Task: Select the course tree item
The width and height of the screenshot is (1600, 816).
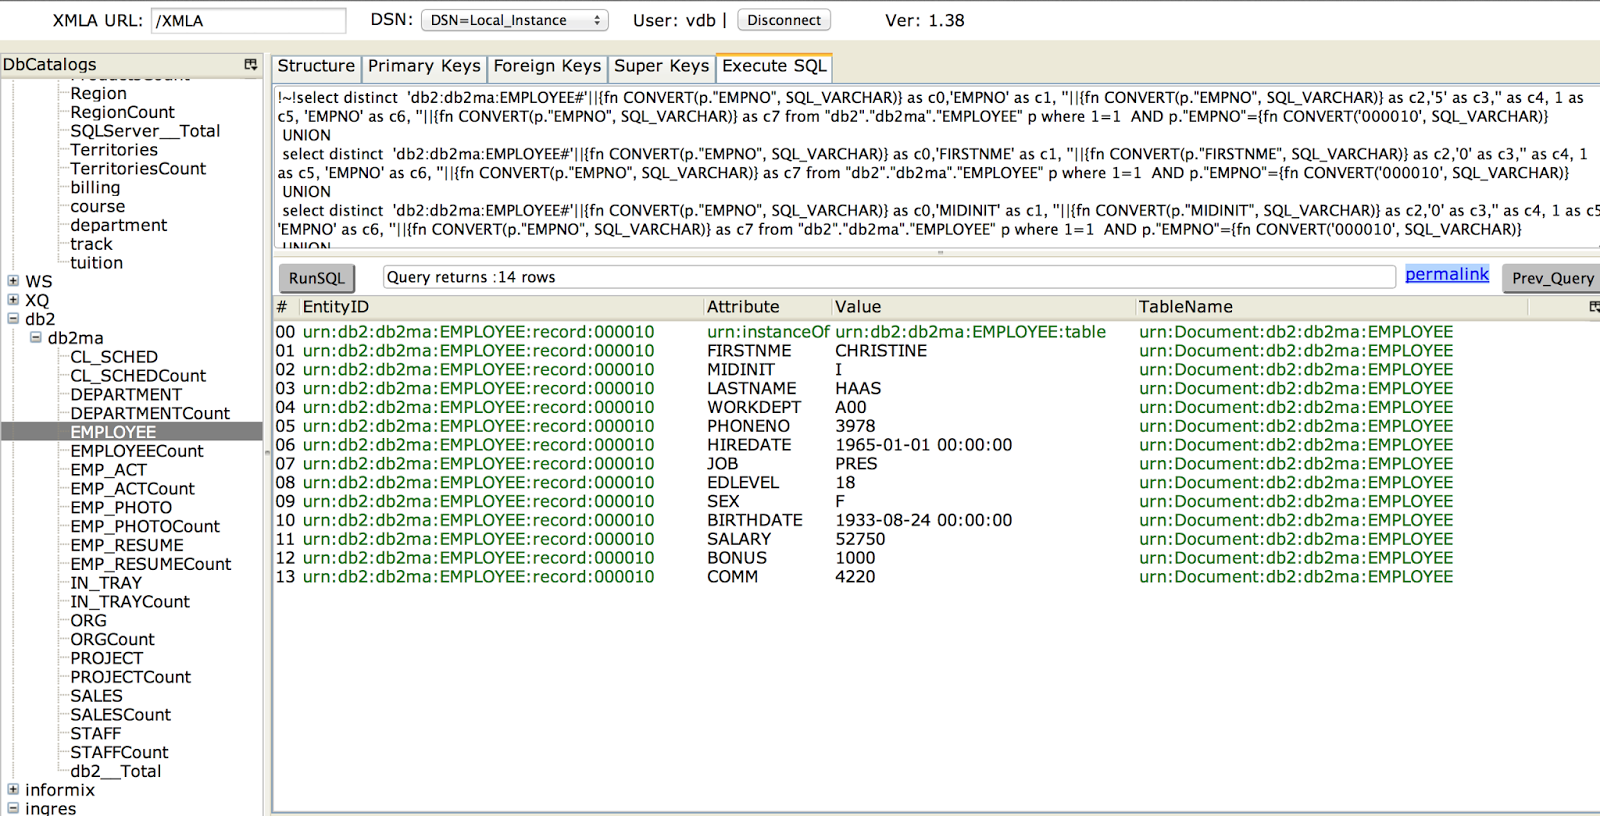Action: (97, 206)
